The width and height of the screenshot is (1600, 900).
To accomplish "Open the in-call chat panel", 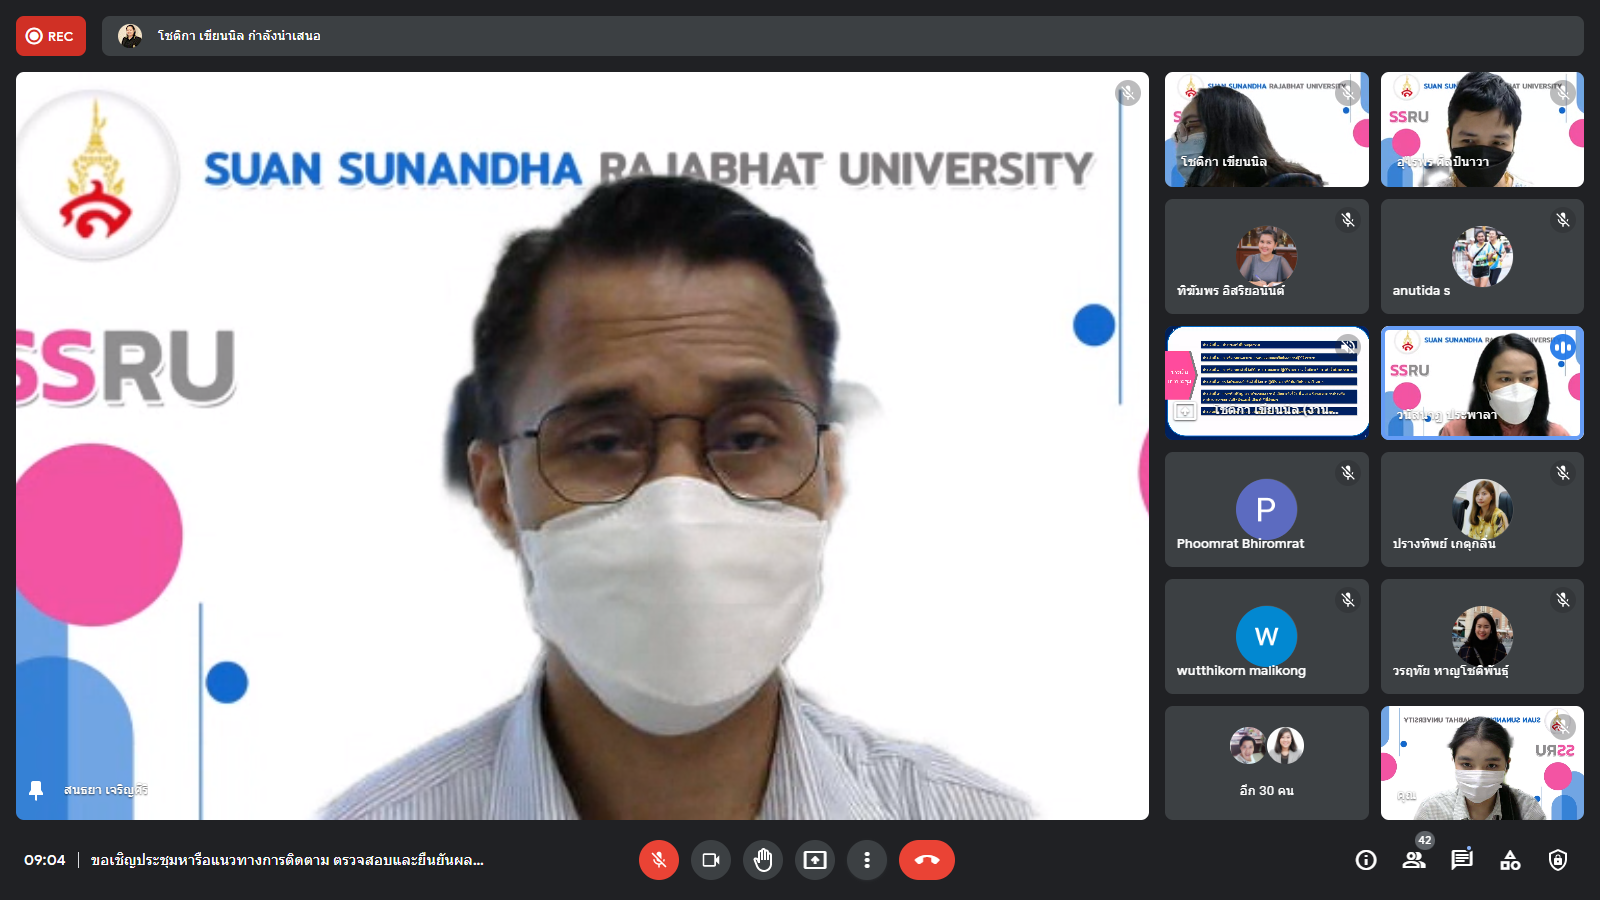I will [1462, 860].
